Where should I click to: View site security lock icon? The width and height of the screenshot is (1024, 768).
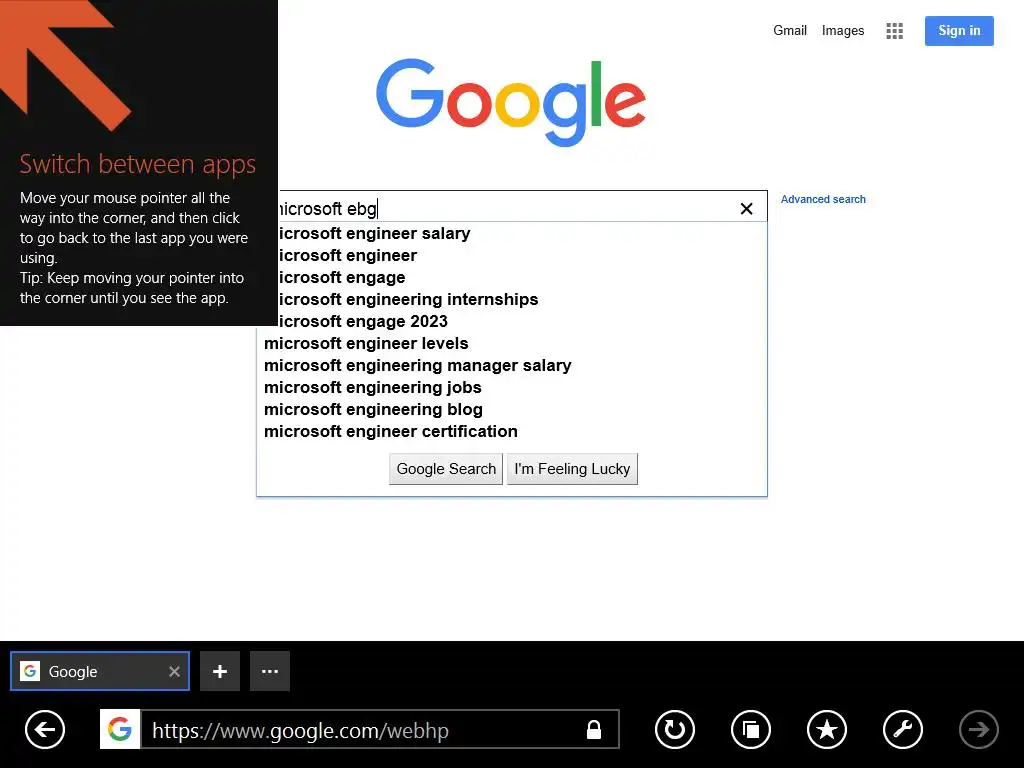click(594, 729)
